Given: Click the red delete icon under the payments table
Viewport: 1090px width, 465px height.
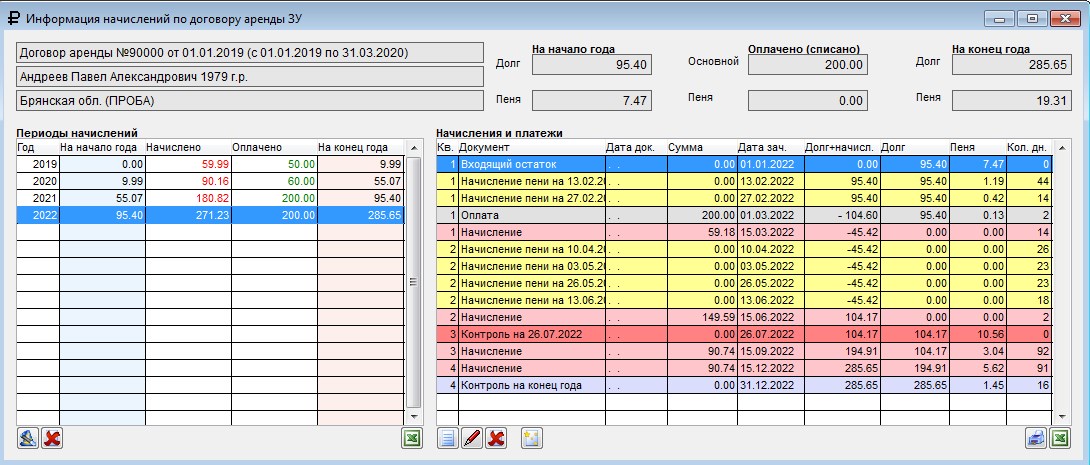Looking at the screenshot, I should point(495,438).
